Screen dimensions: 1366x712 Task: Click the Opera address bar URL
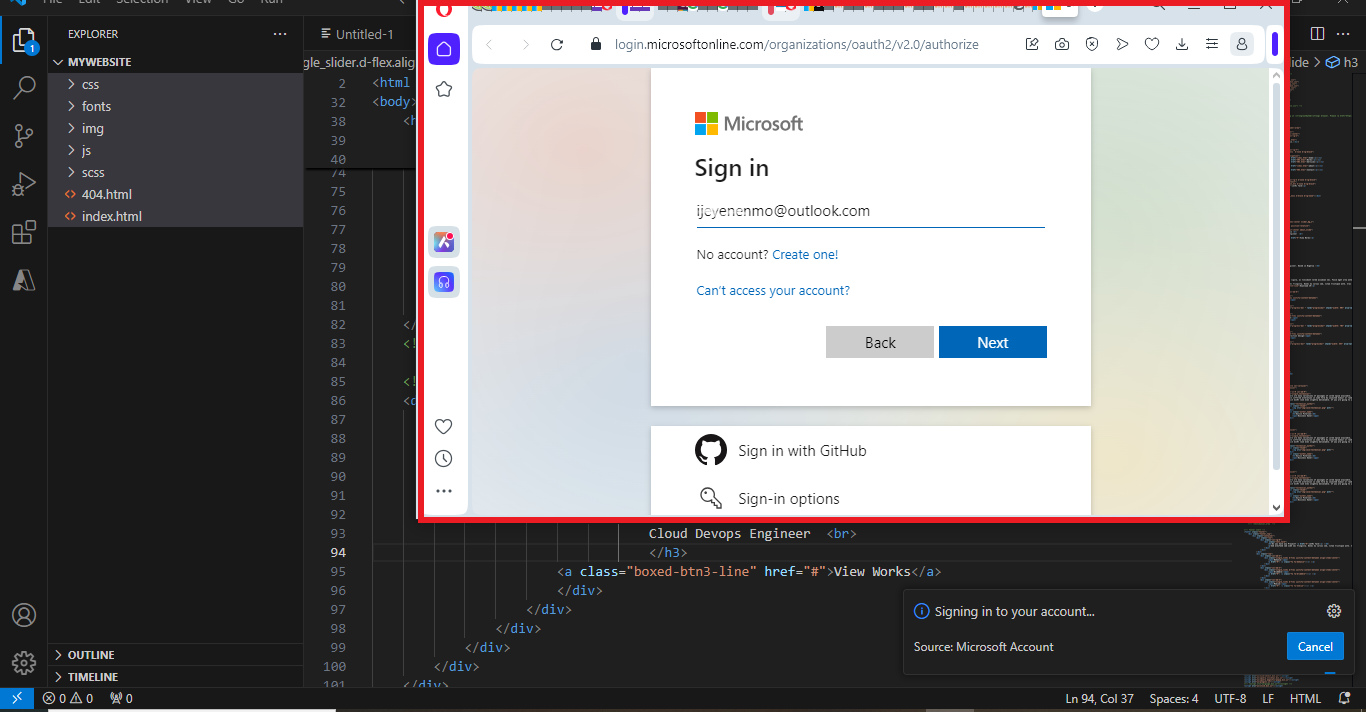[796, 44]
